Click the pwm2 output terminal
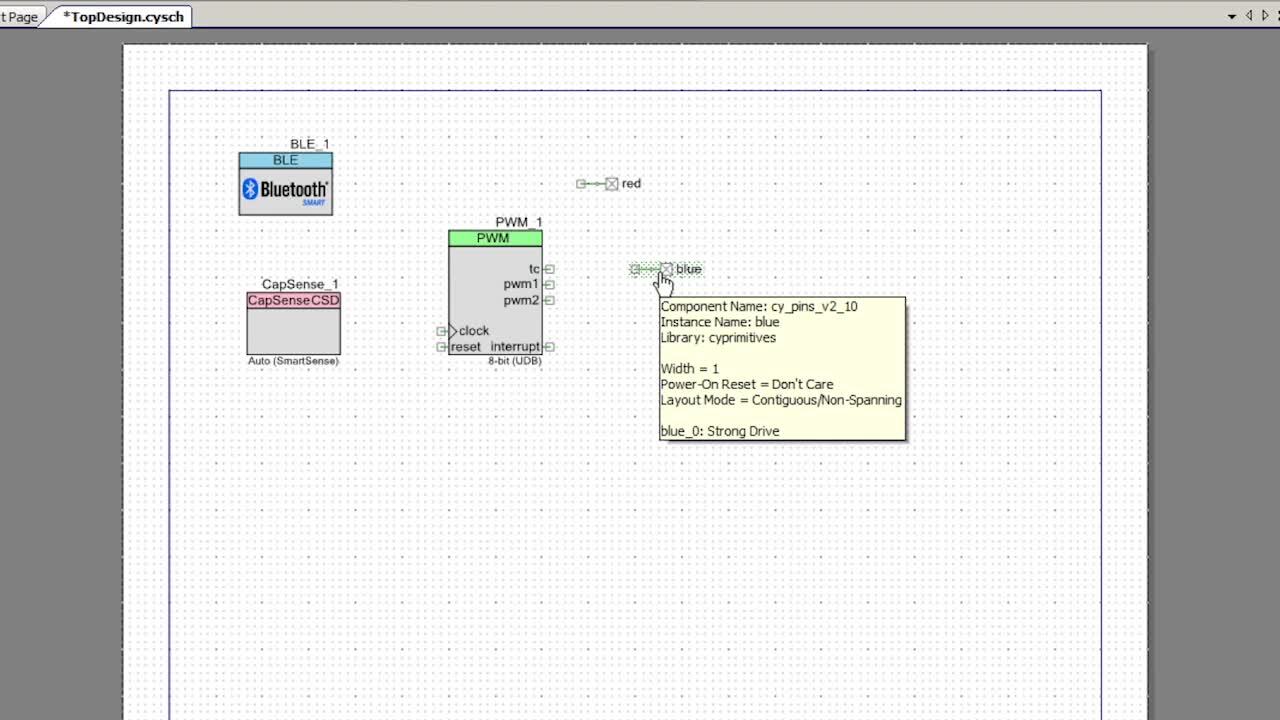Screen dimensions: 1280x720 548,300
